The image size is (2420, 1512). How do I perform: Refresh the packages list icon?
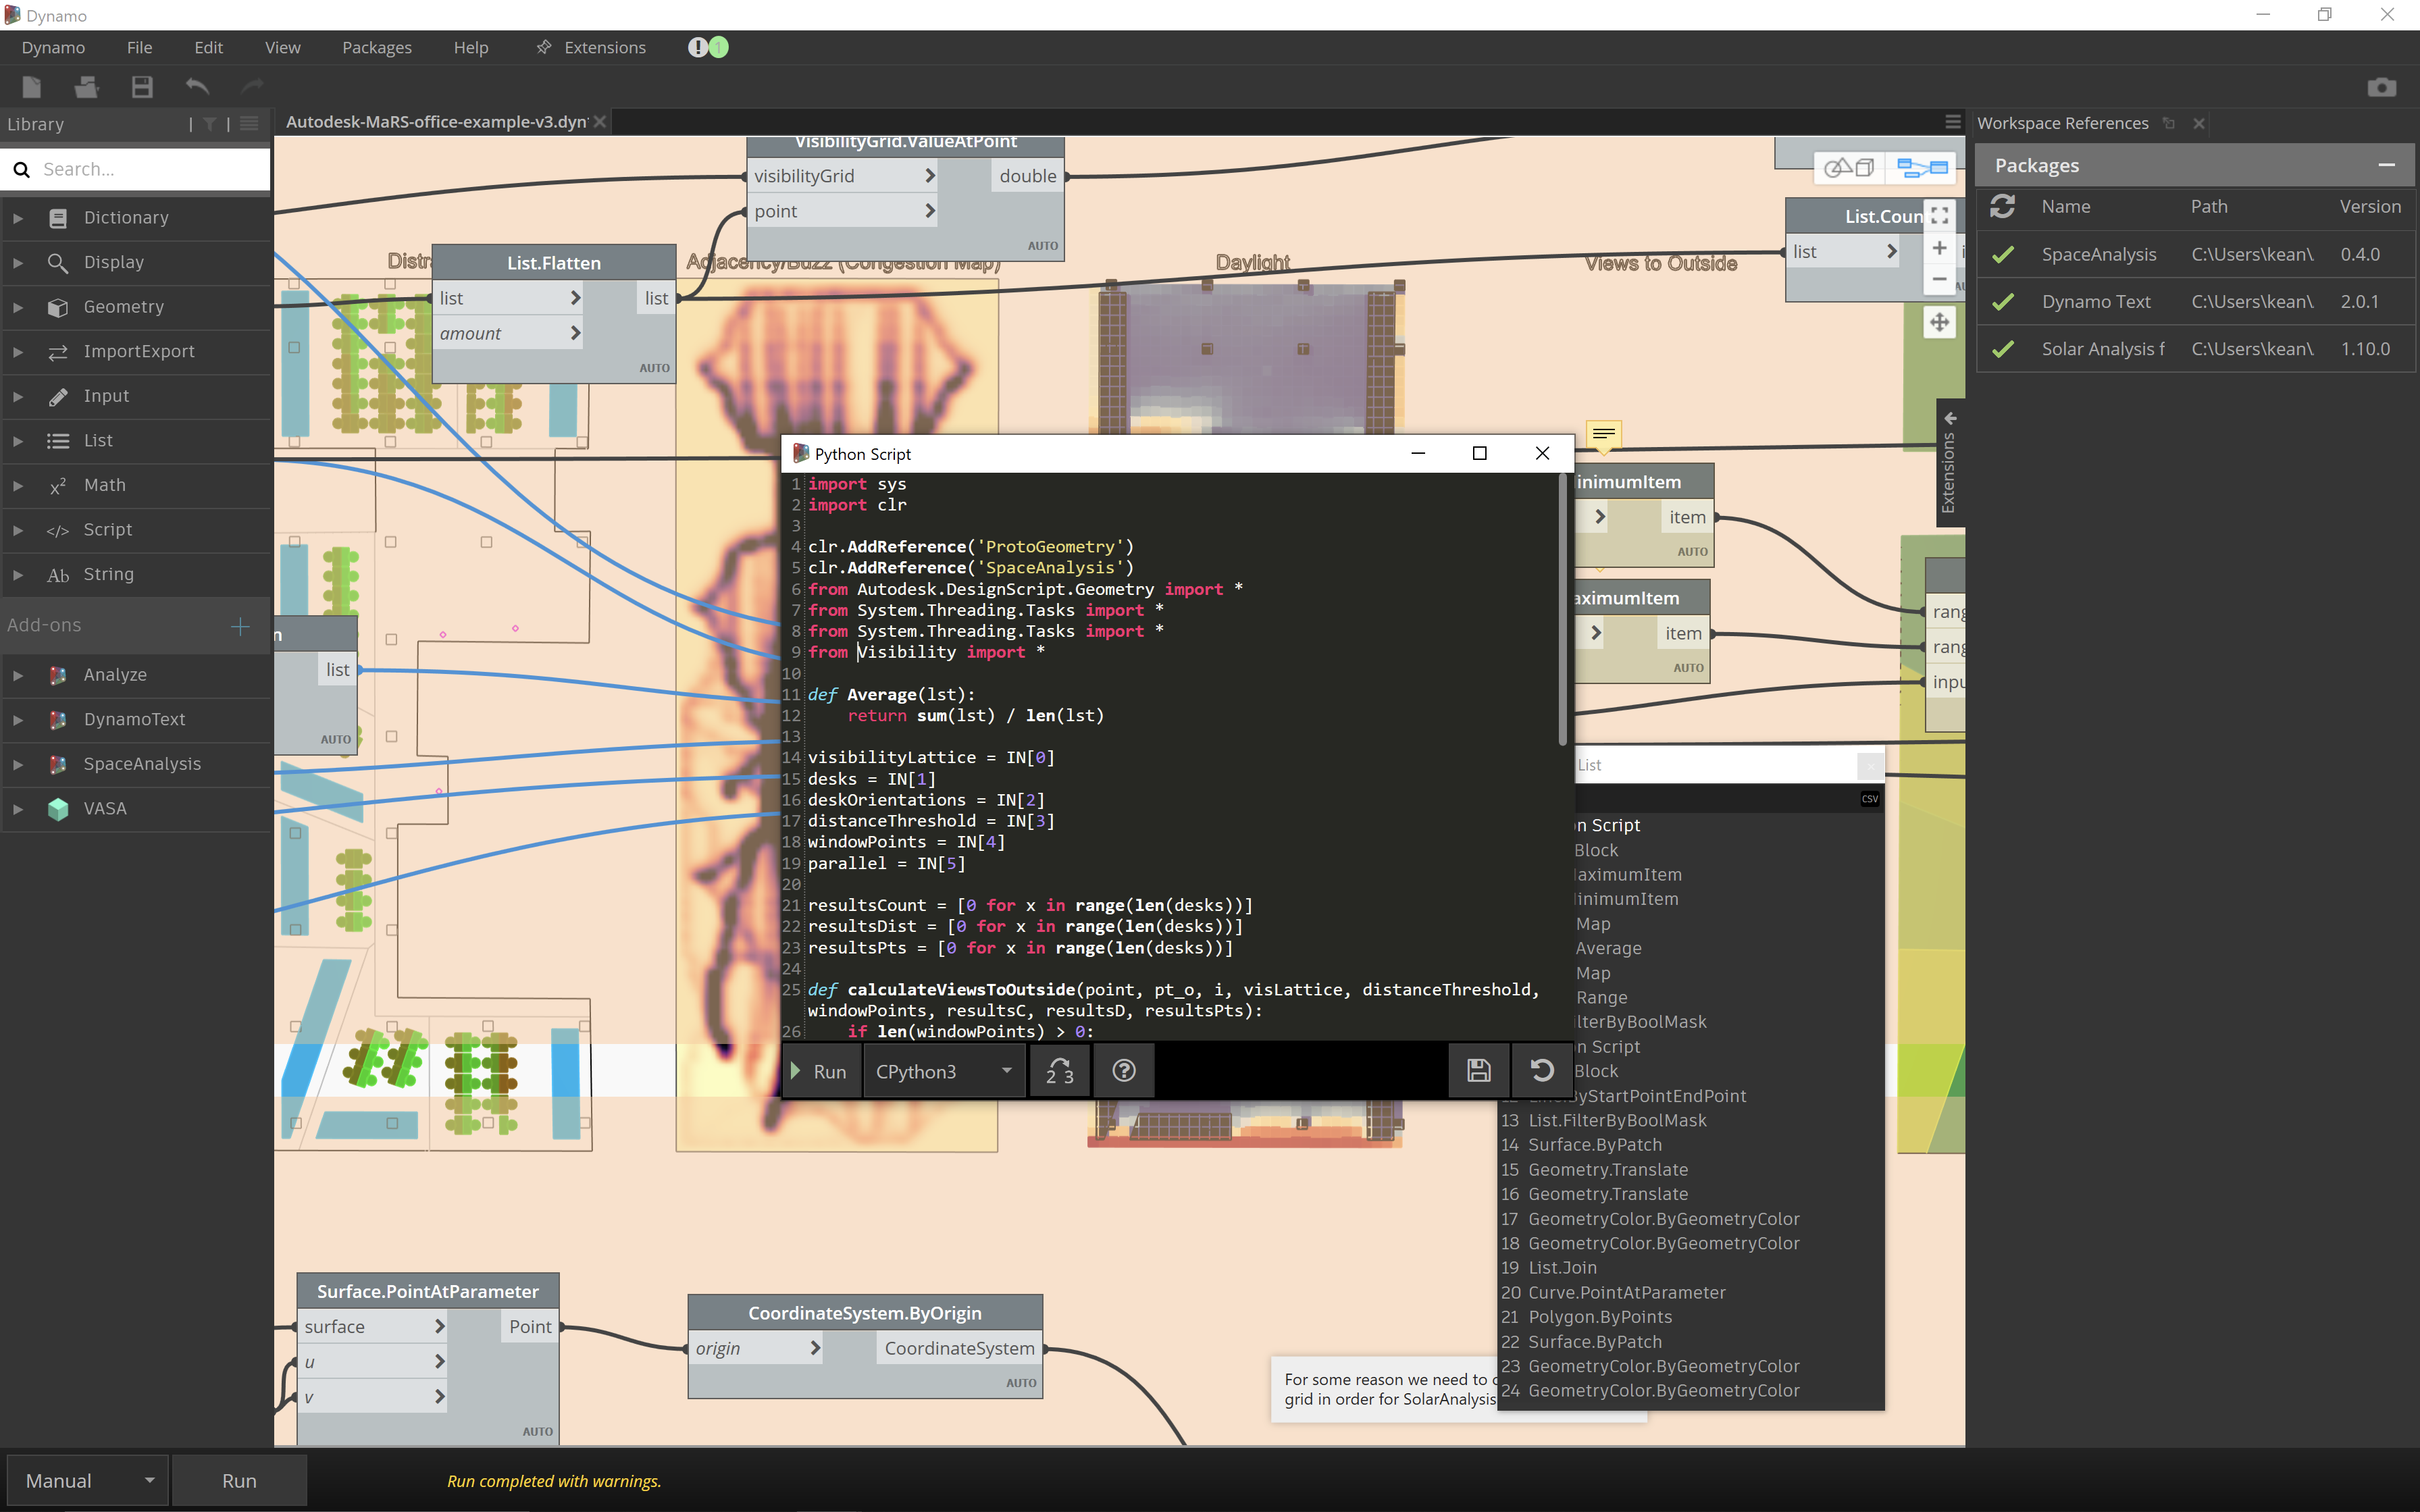[x=2002, y=206]
